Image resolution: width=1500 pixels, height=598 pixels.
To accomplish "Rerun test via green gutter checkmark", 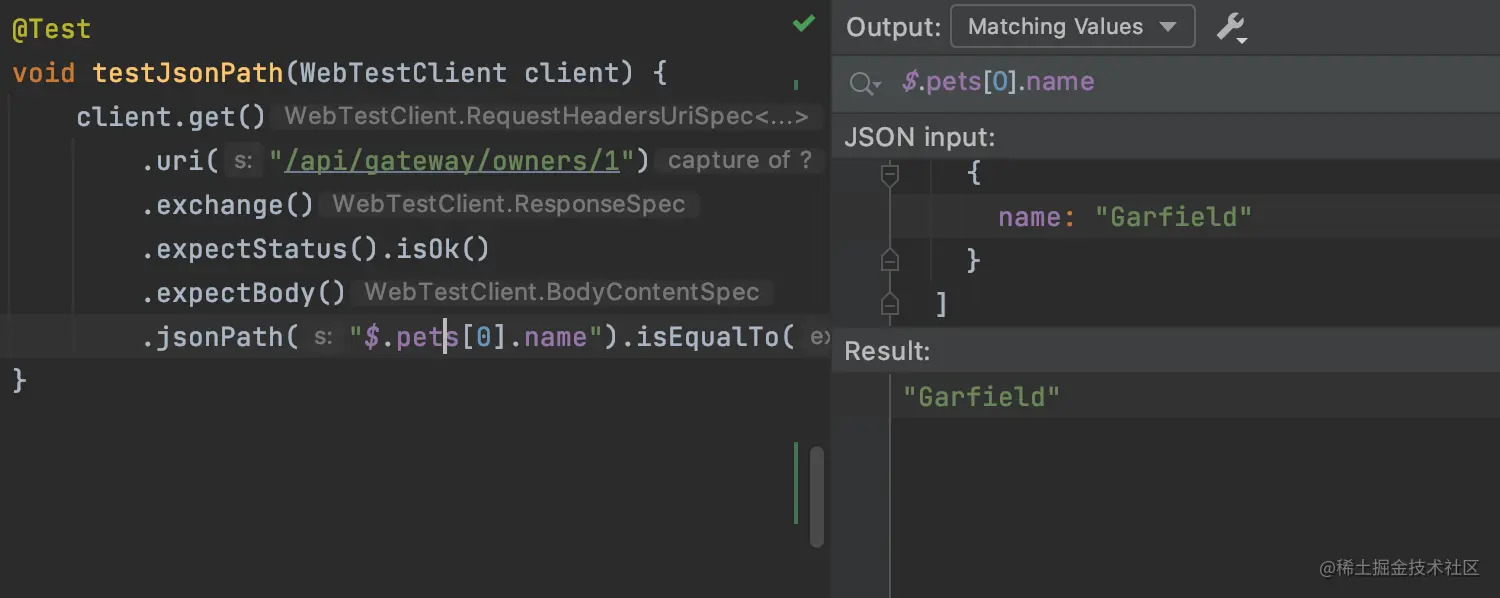I will (x=804, y=24).
